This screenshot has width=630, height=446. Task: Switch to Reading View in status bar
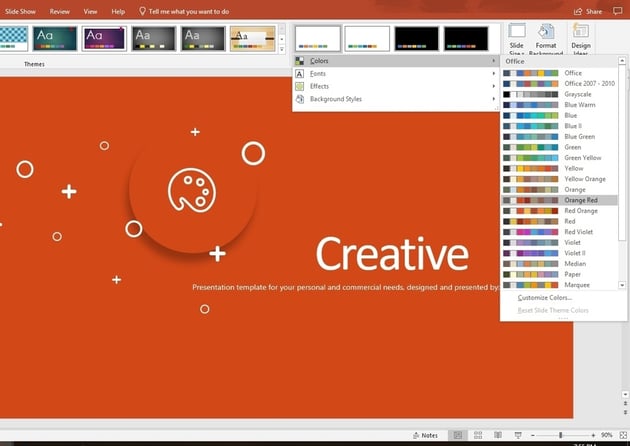click(495, 435)
